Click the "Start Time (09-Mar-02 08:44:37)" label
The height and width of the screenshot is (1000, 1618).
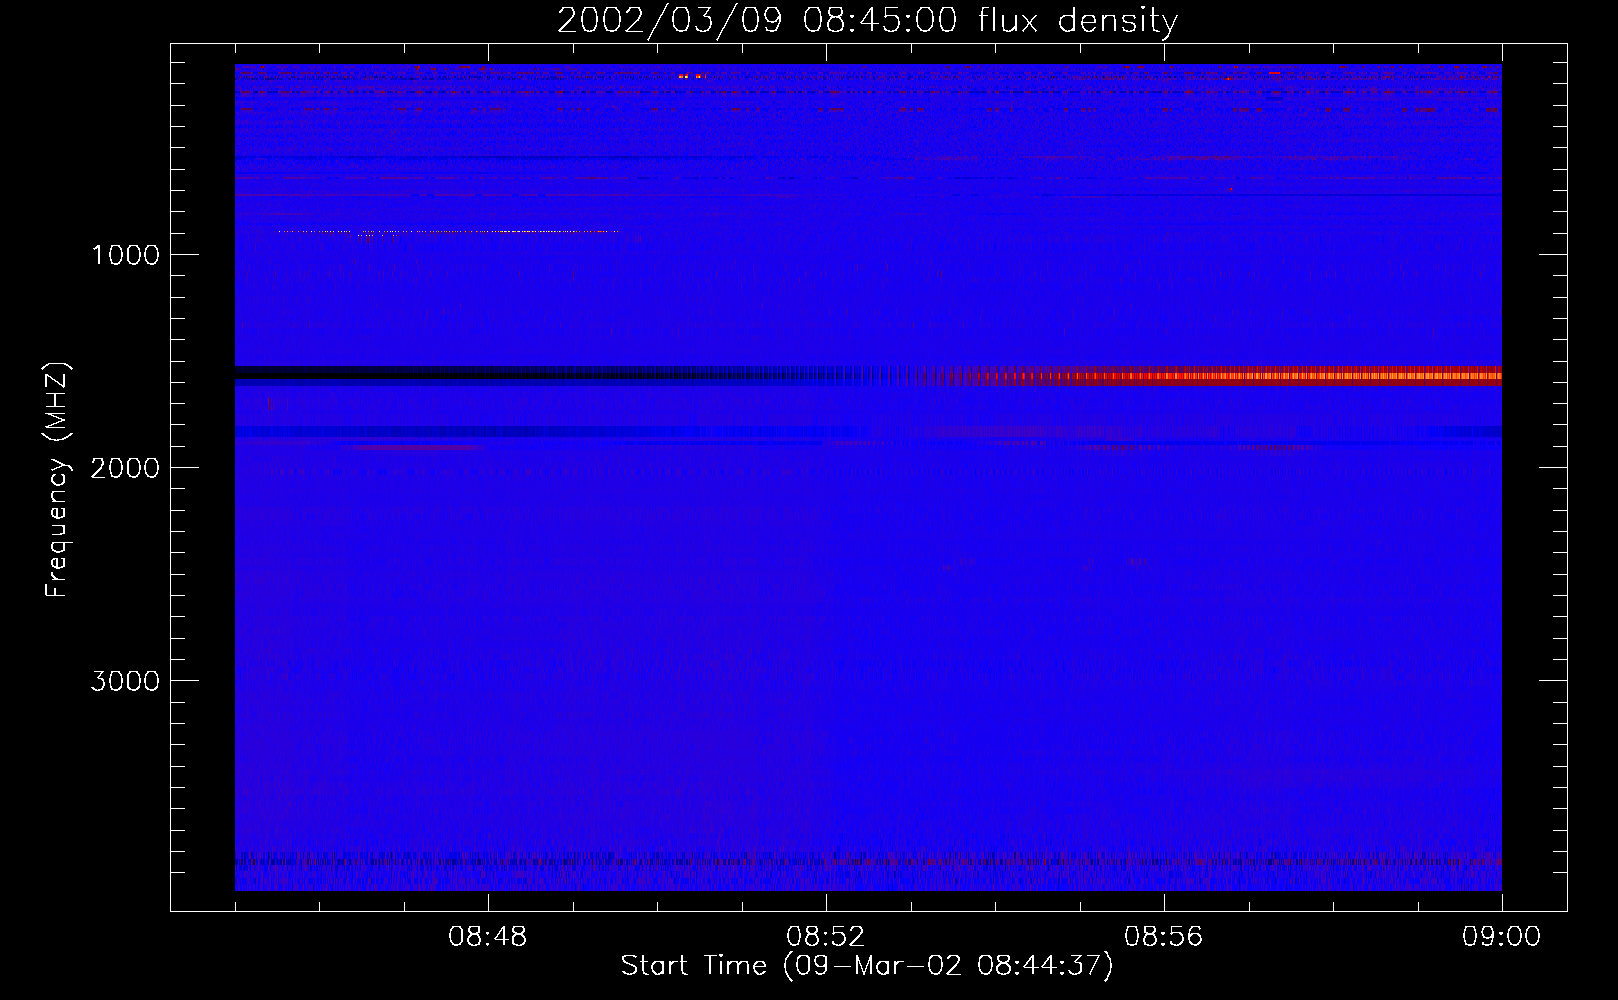(867, 966)
